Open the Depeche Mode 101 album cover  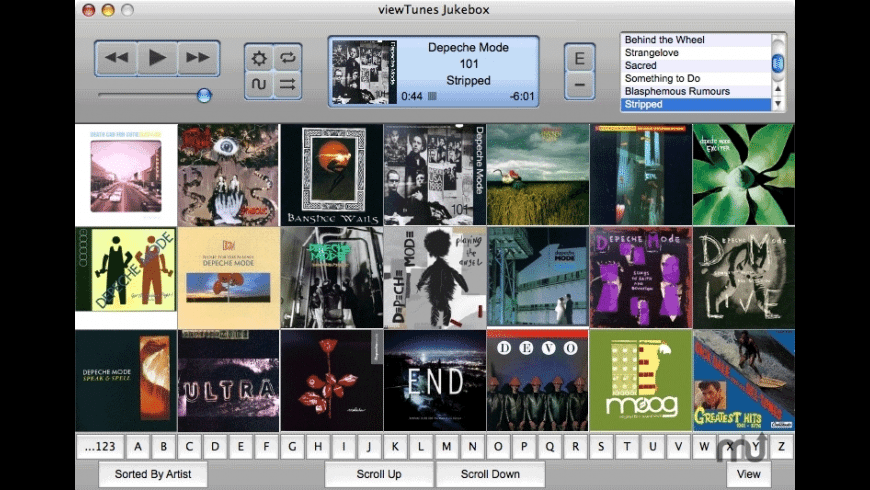click(435, 175)
